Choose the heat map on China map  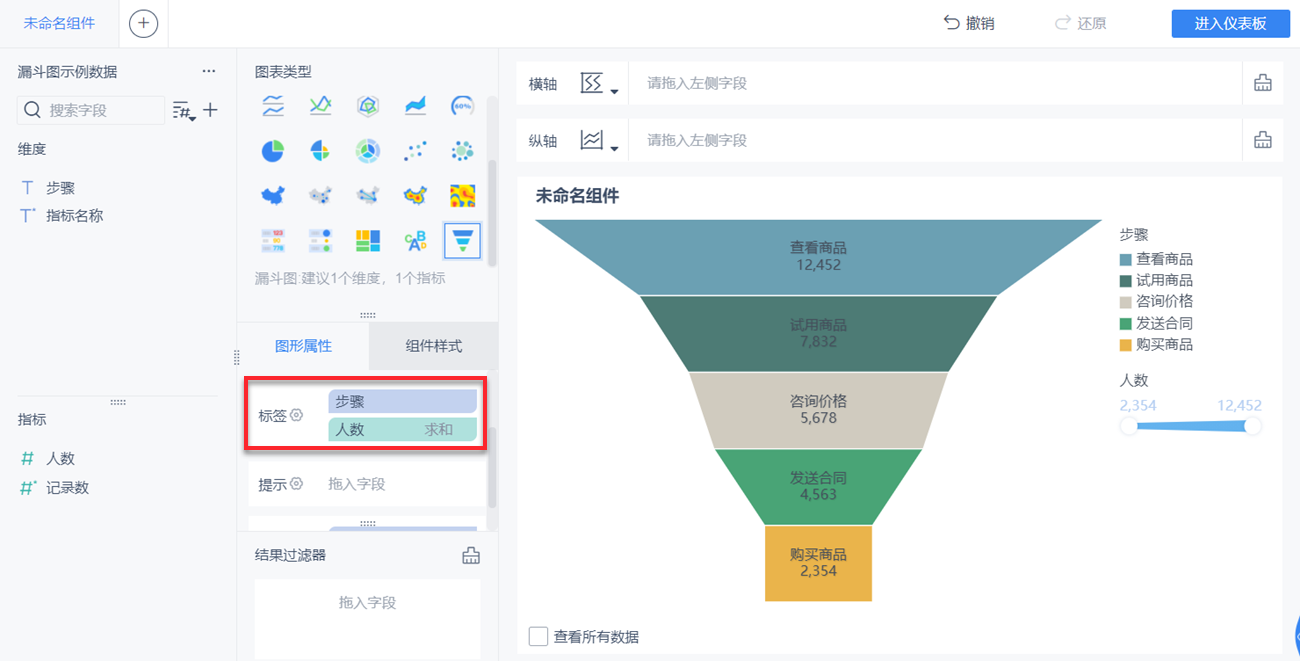(x=415, y=196)
